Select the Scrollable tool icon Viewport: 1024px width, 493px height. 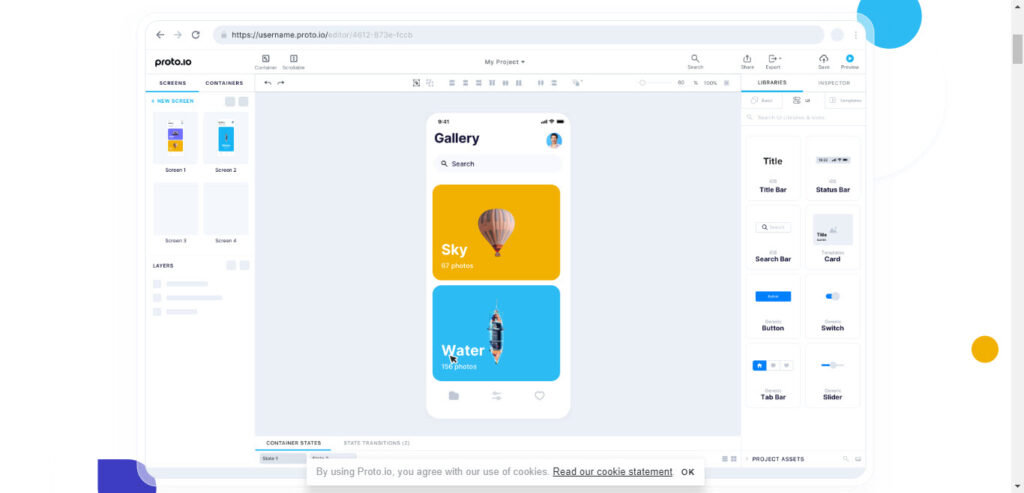point(294,59)
